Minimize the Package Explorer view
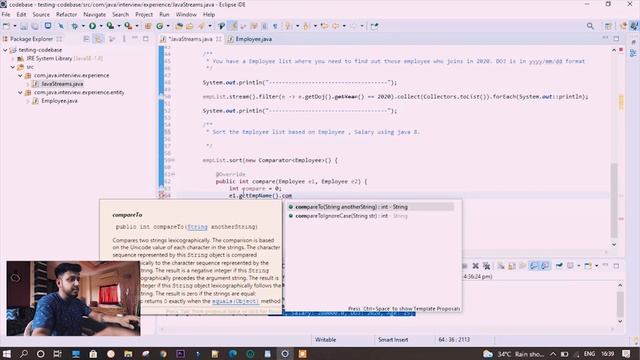The height and width of the screenshot is (360, 640). point(135,38)
